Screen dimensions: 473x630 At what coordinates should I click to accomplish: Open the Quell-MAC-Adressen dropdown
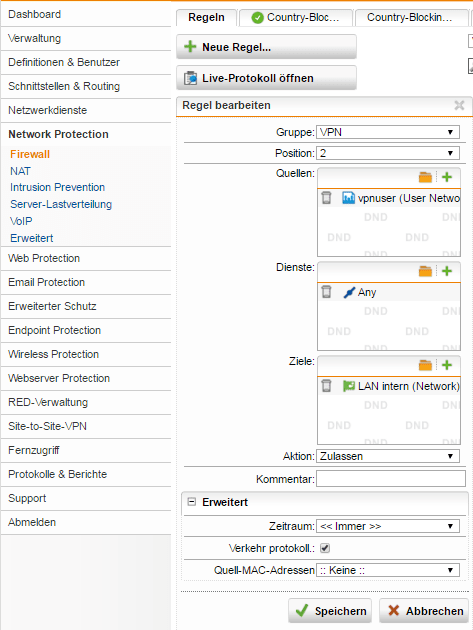(x=388, y=570)
